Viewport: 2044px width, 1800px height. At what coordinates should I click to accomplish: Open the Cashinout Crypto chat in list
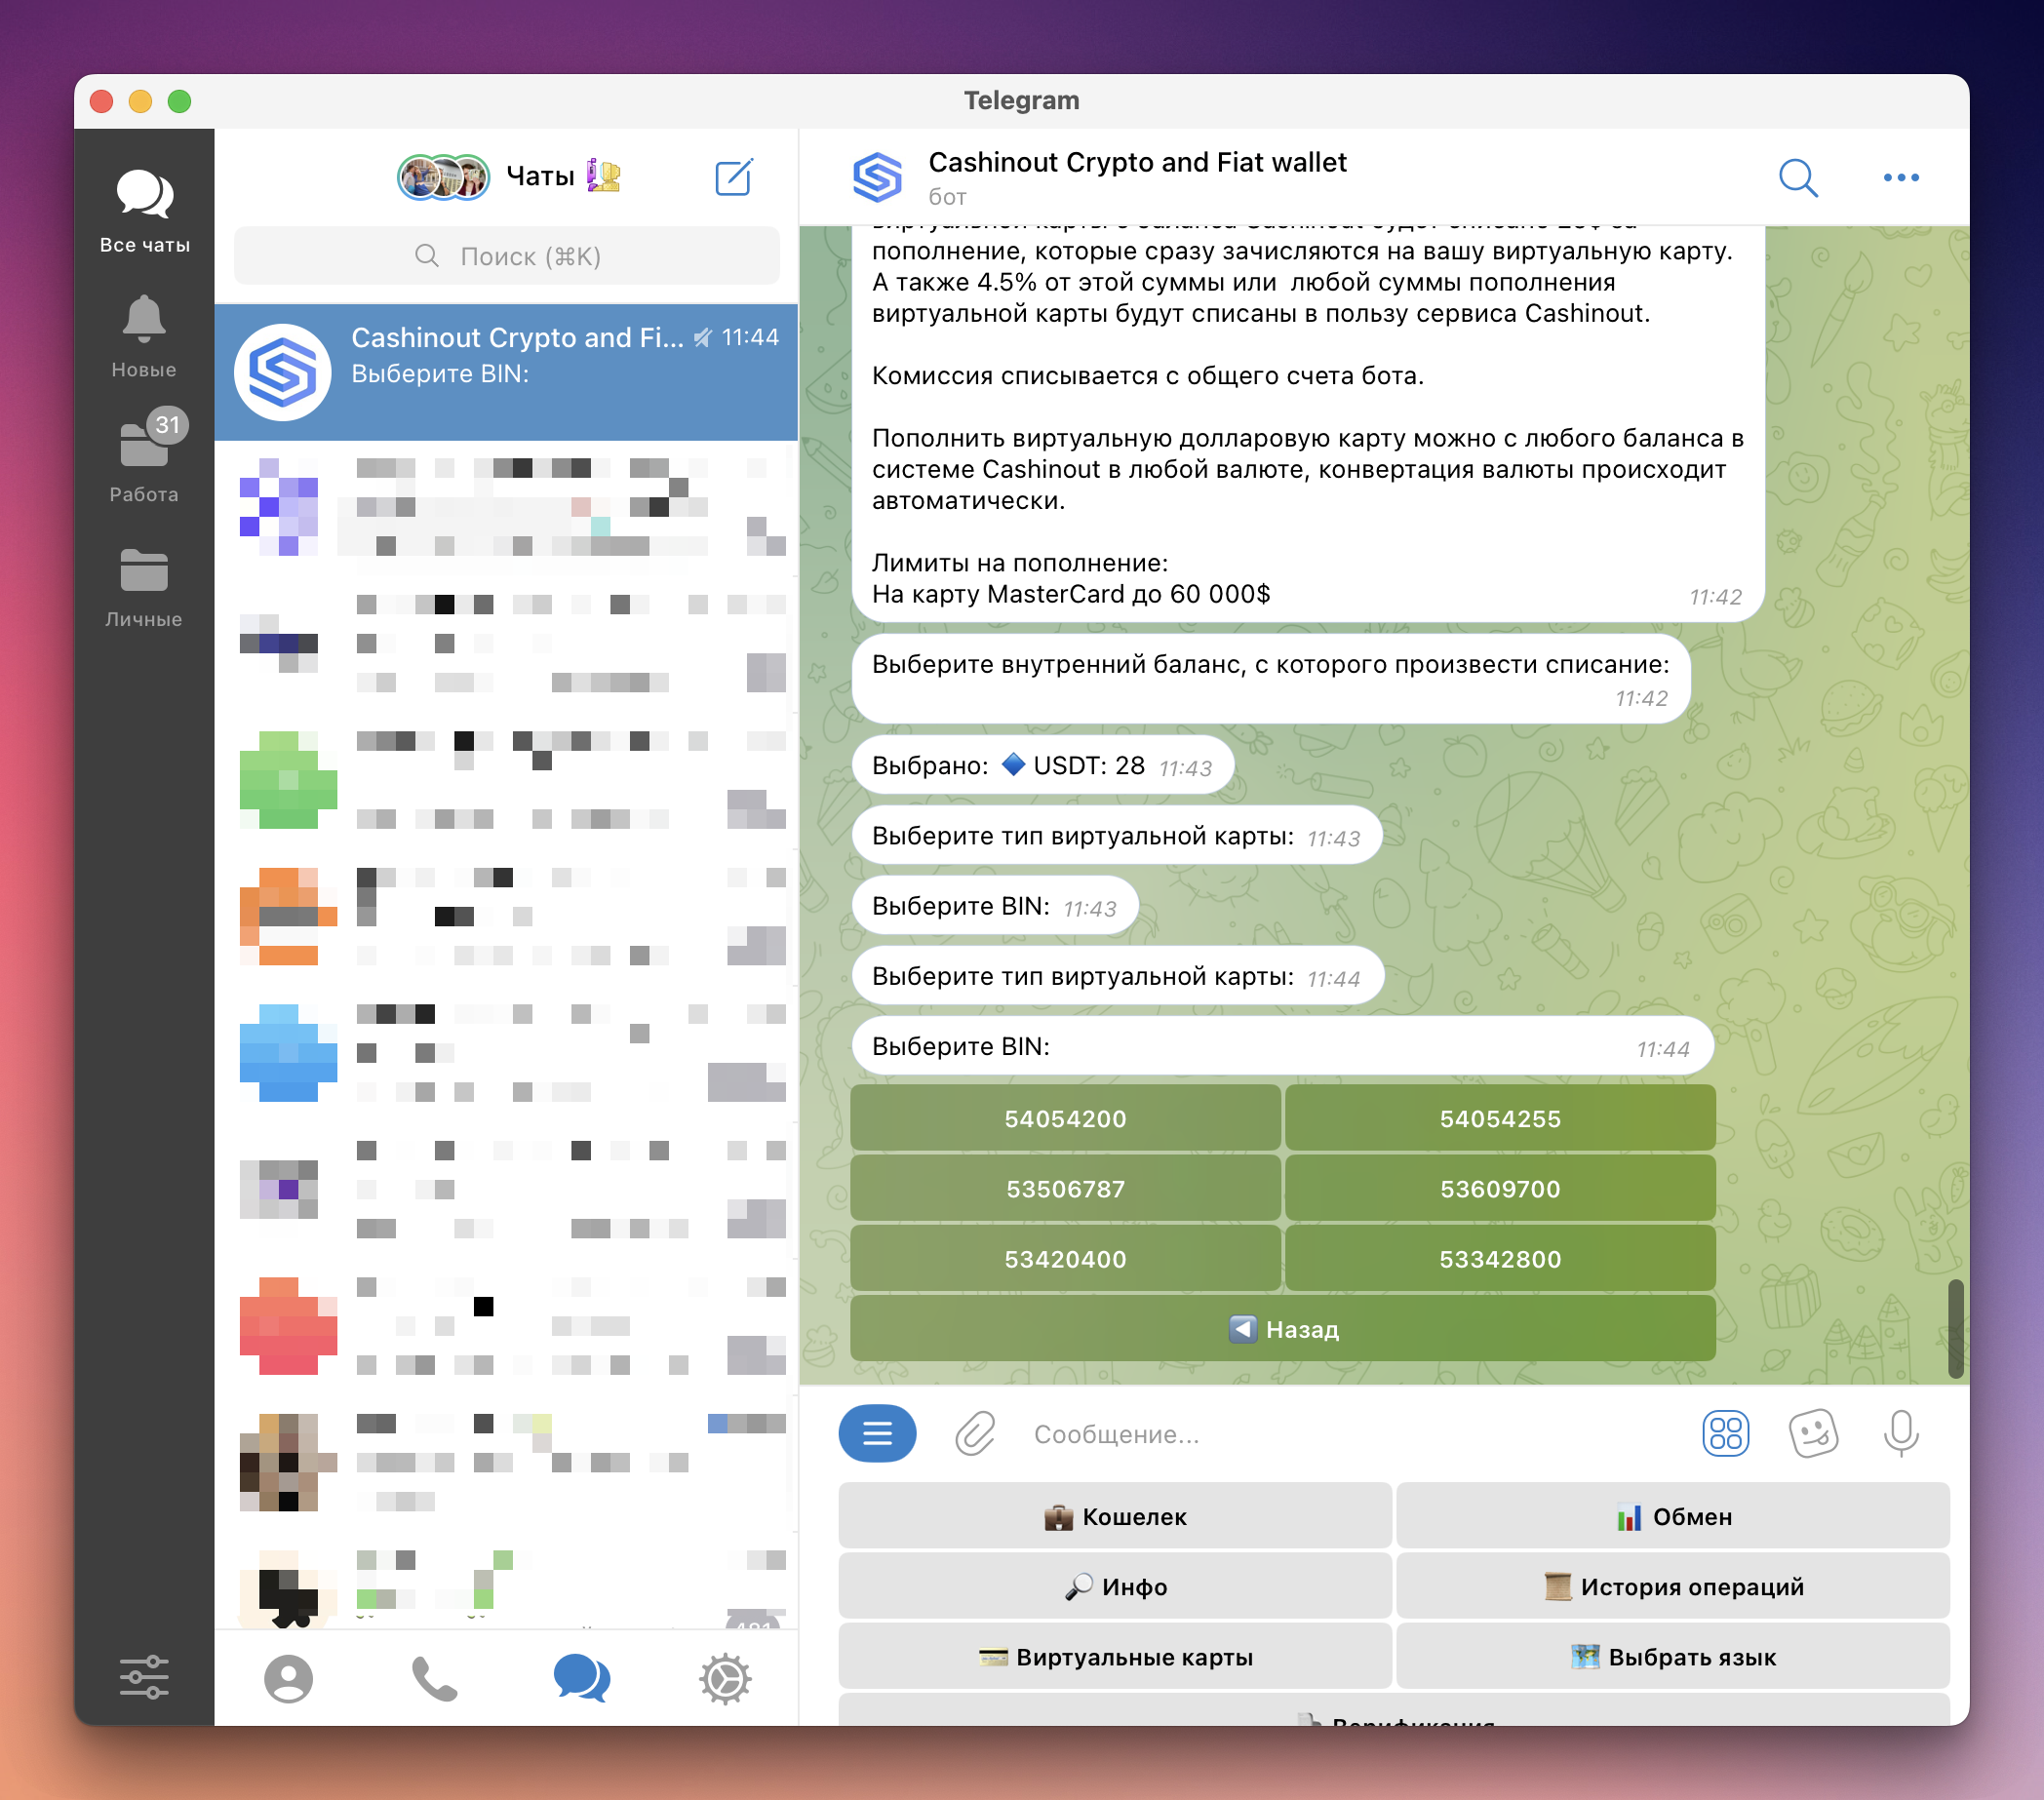(x=507, y=372)
